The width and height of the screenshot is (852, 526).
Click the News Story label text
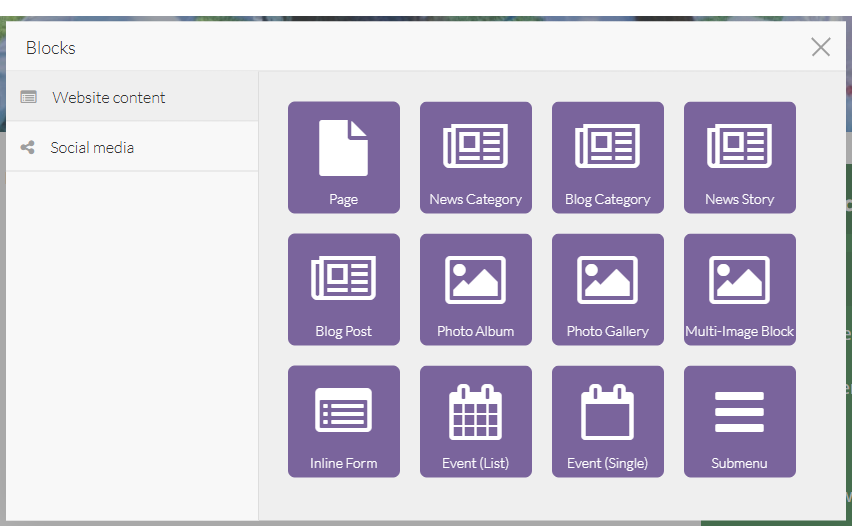[x=739, y=199]
